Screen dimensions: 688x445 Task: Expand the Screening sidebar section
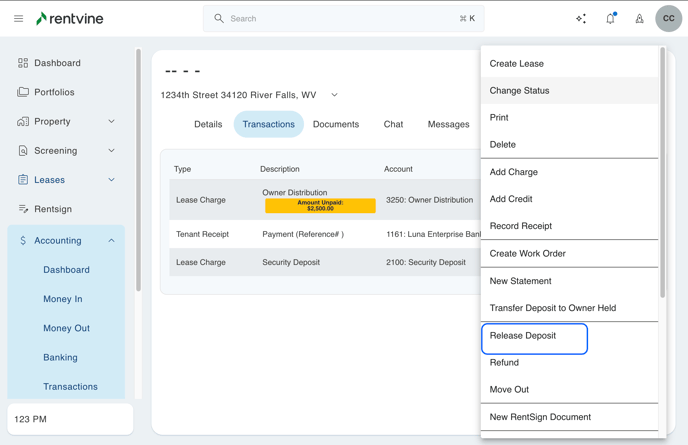[111, 151]
